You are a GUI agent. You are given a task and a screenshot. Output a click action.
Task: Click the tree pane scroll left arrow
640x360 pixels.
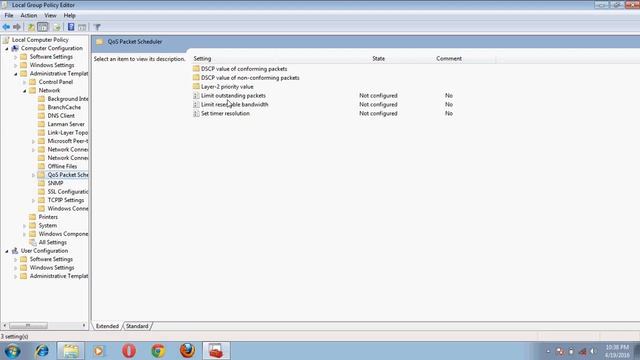pyautogui.click(x=4, y=326)
